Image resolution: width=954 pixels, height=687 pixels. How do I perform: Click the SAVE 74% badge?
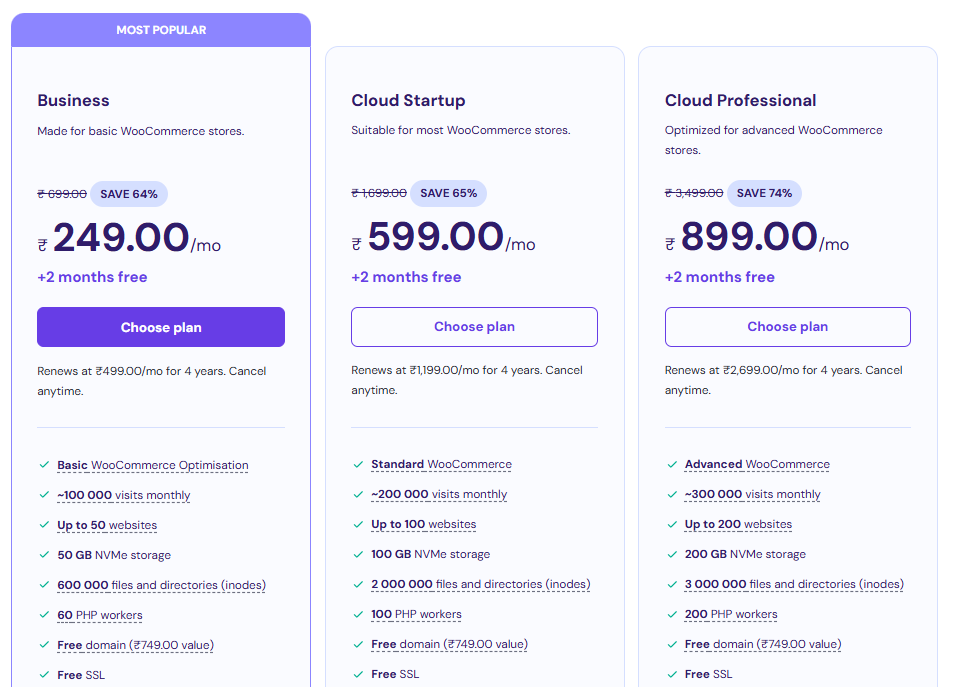click(x=764, y=193)
